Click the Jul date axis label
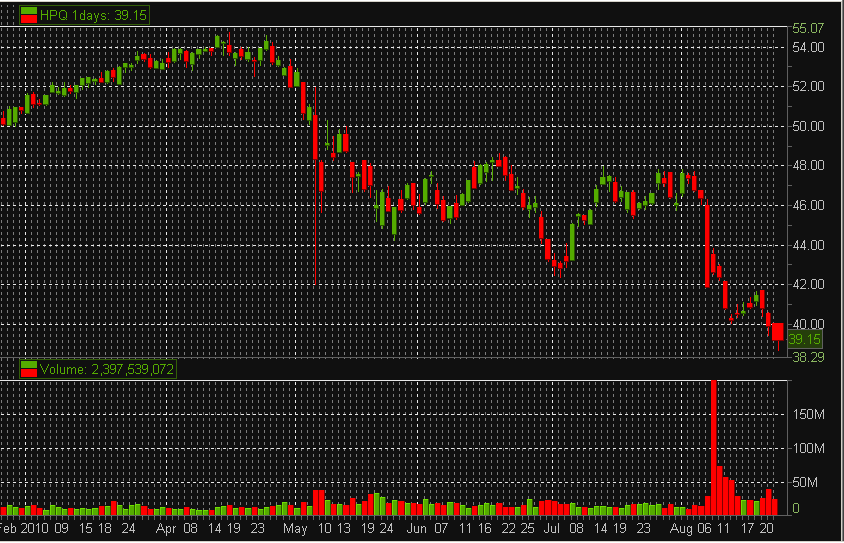Screen dimensions: 844x543 (x=552, y=528)
